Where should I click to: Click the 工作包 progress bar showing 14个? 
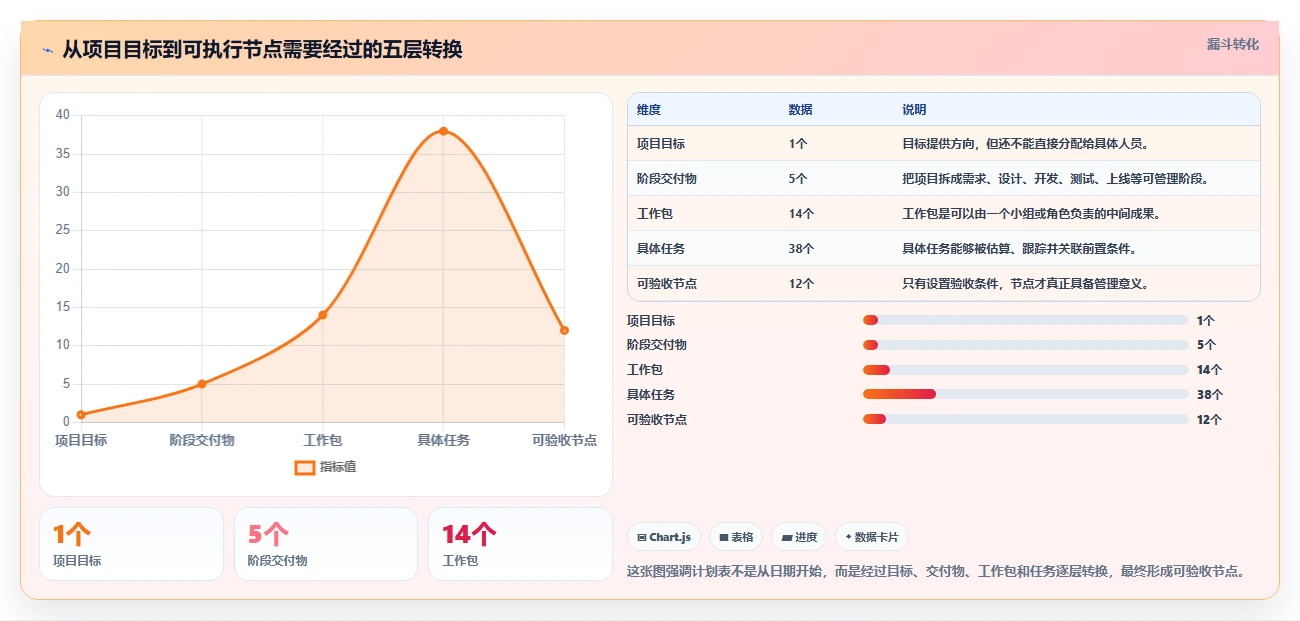pyautogui.click(x=1025, y=370)
